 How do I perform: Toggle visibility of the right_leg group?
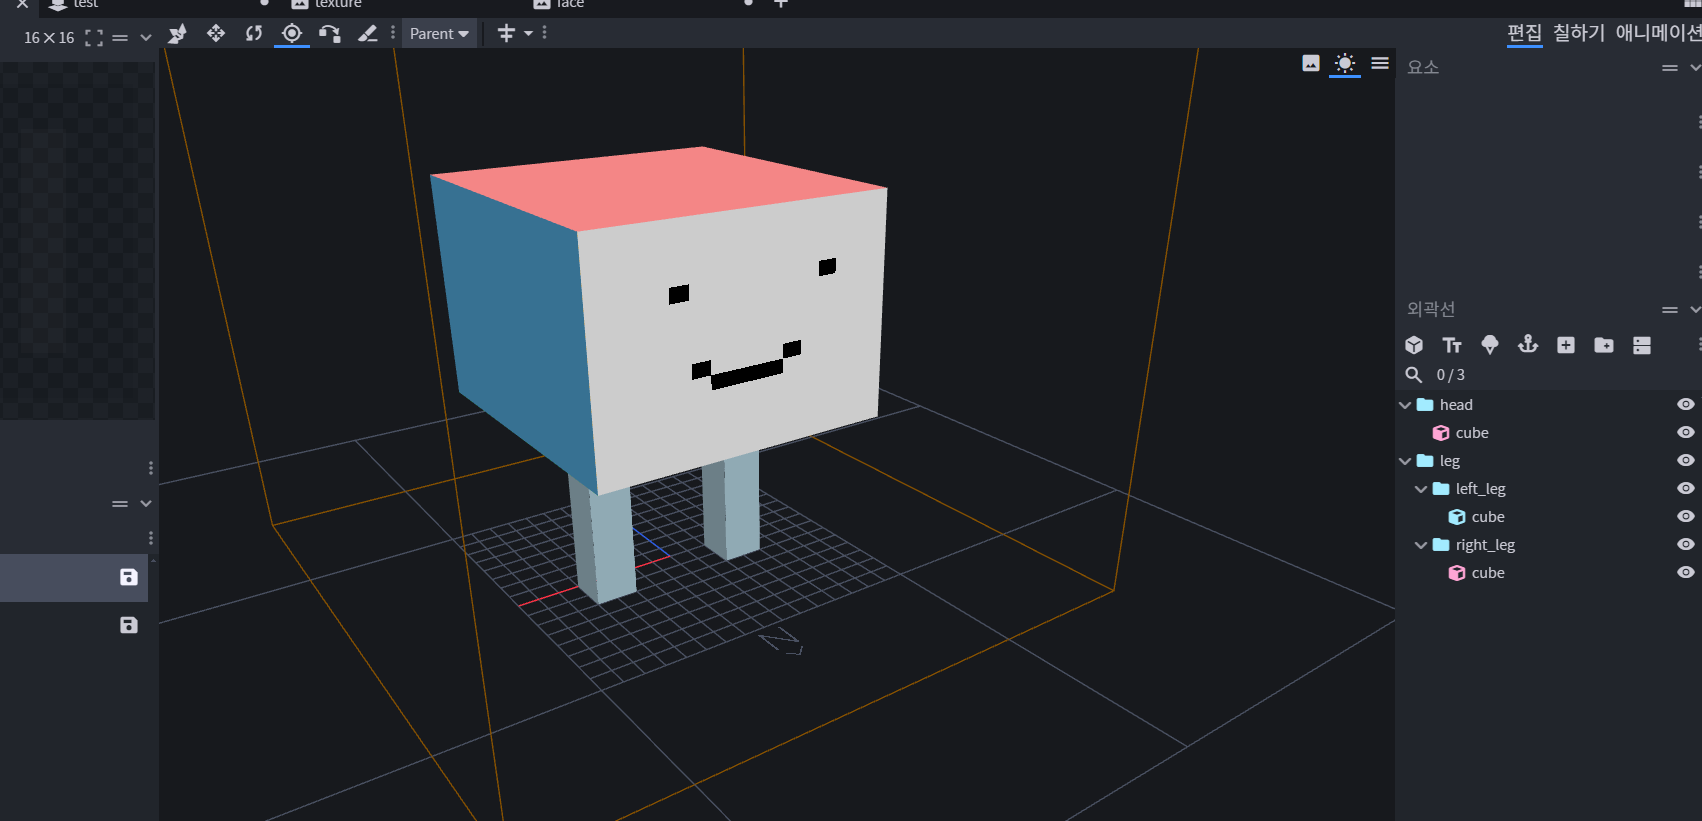point(1686,545)
